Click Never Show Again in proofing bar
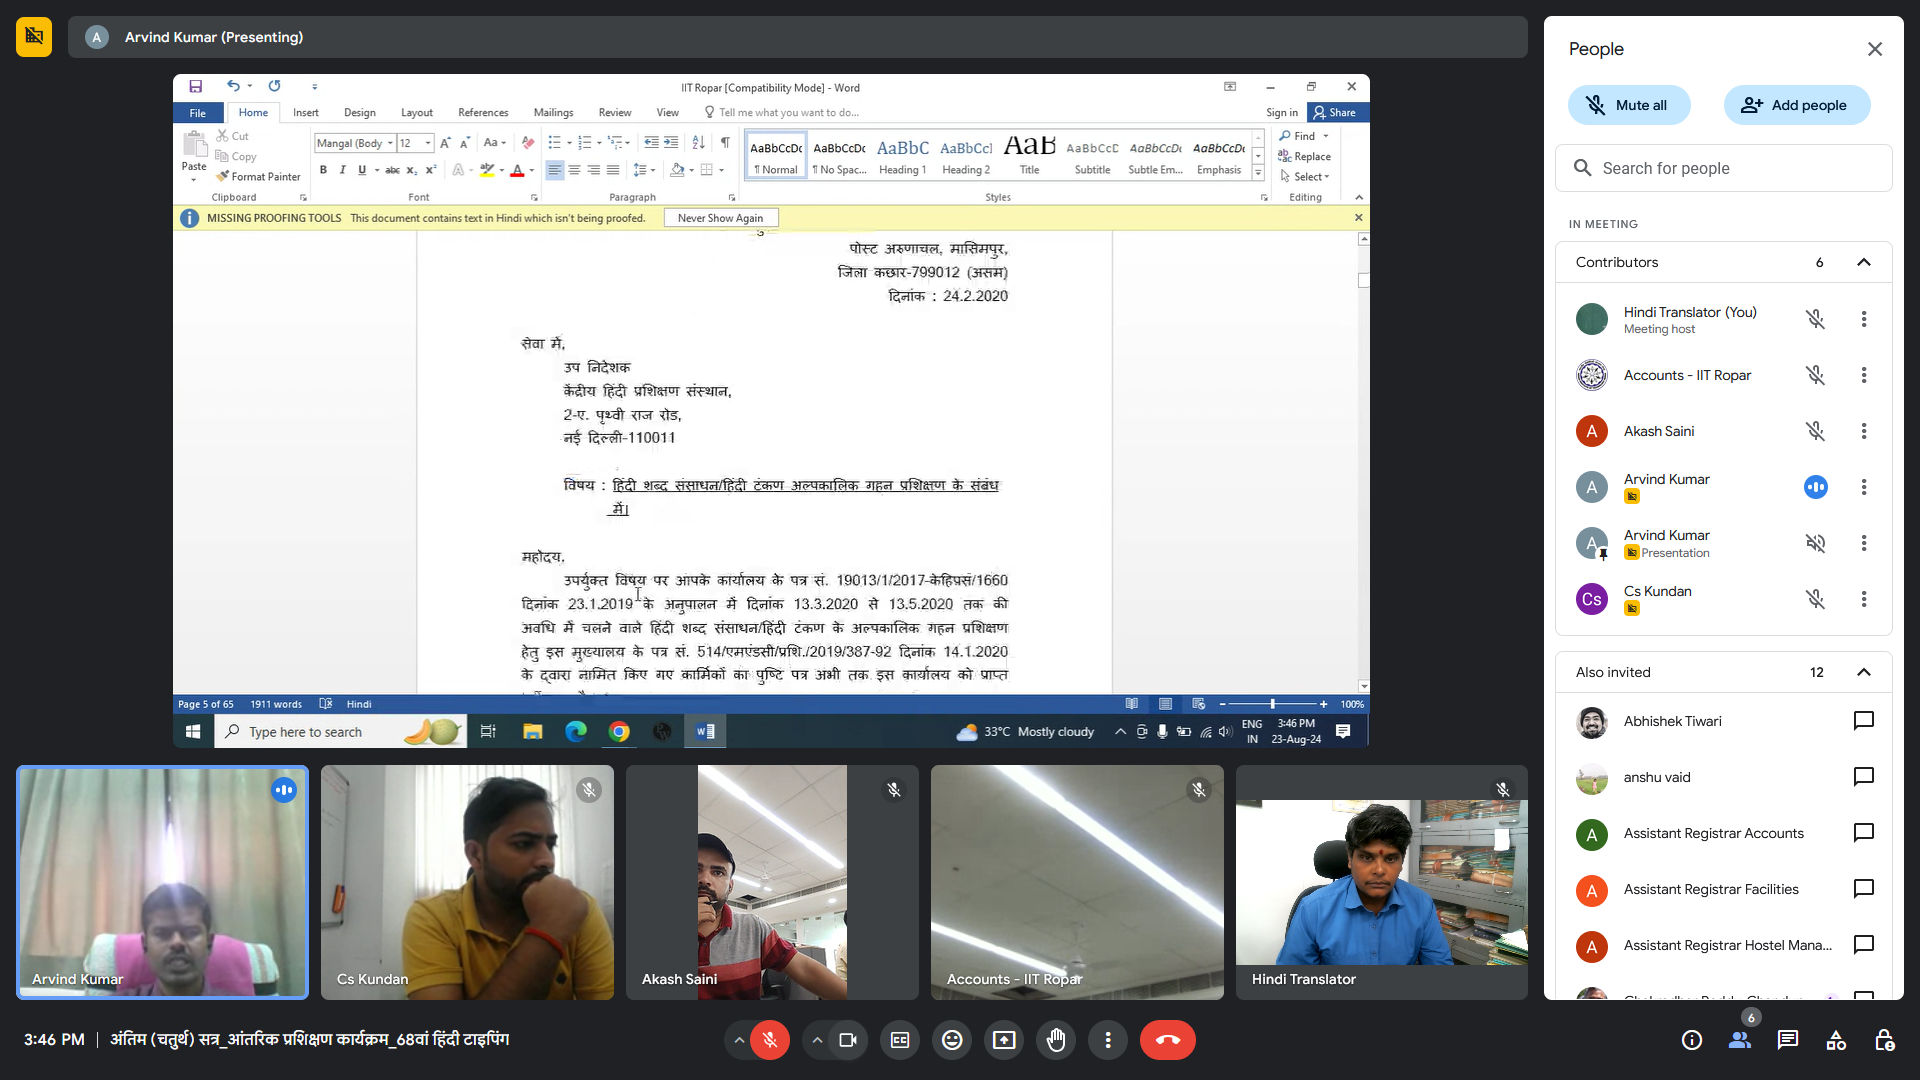 point(720,218)
